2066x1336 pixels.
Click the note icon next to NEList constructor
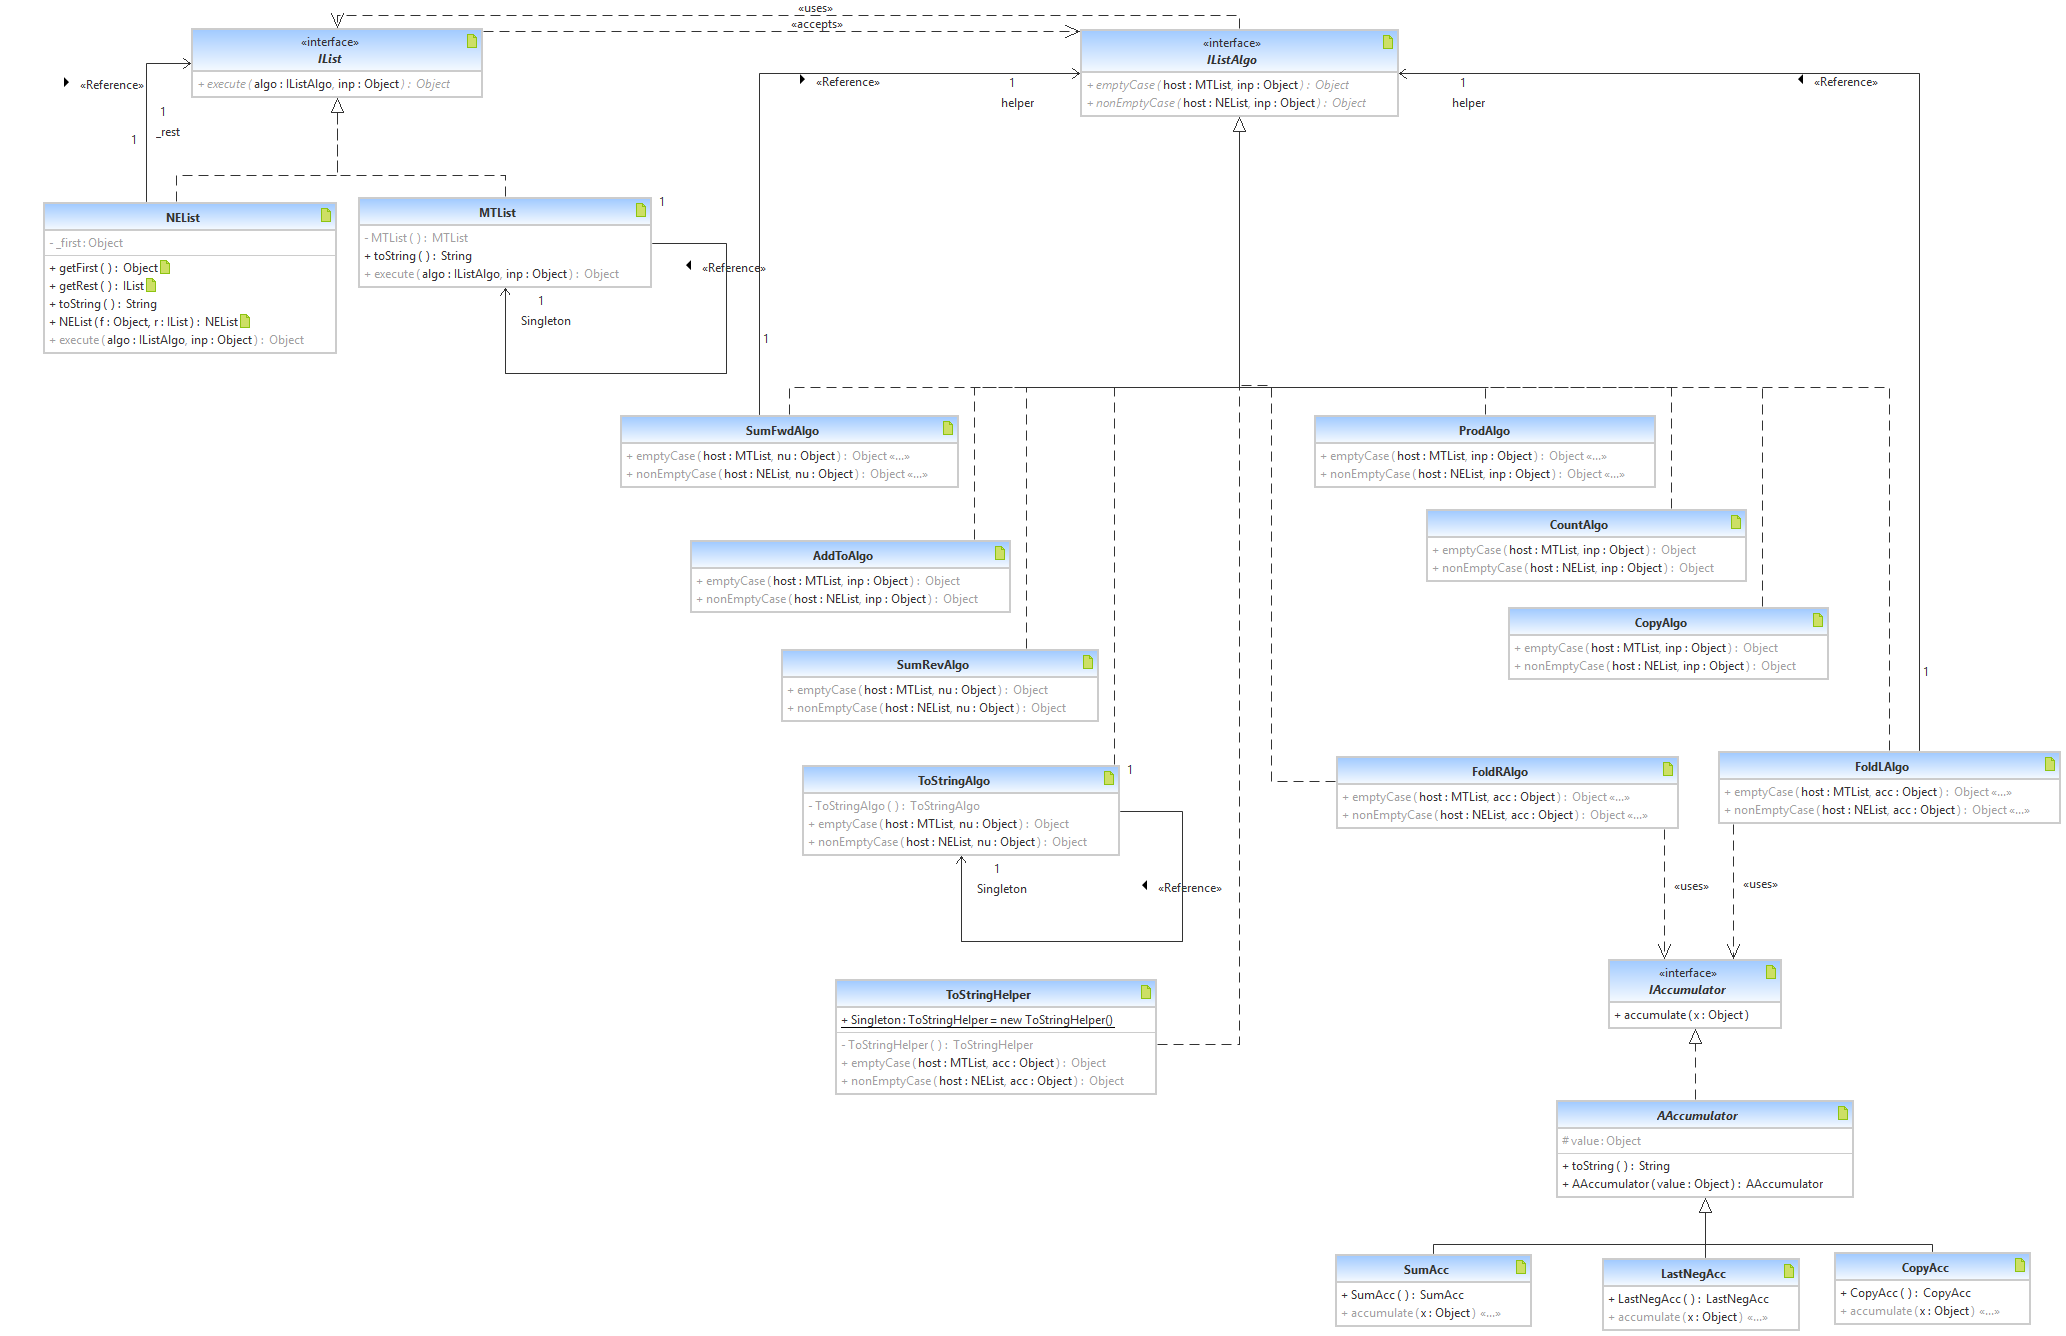(x=245, y=321)
